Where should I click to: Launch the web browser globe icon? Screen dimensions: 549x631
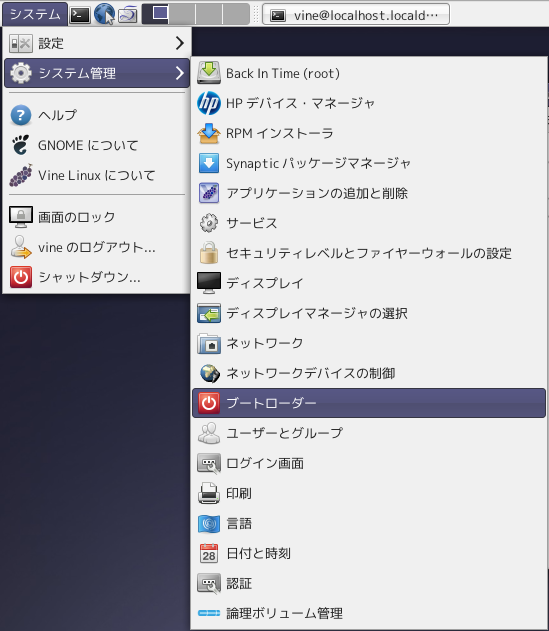[x=104, y=14]
